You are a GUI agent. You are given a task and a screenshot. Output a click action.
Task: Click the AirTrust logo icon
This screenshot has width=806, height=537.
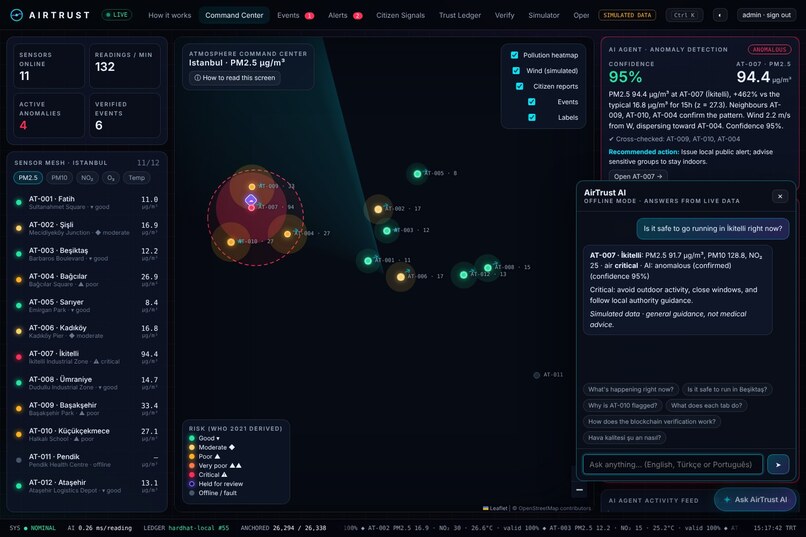(16, 15)
